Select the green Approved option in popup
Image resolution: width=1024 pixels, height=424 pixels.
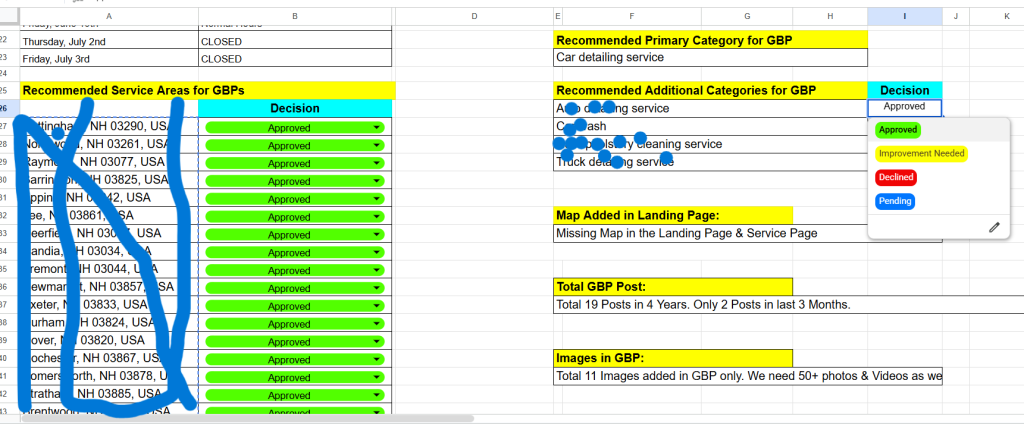coord(898,129)
